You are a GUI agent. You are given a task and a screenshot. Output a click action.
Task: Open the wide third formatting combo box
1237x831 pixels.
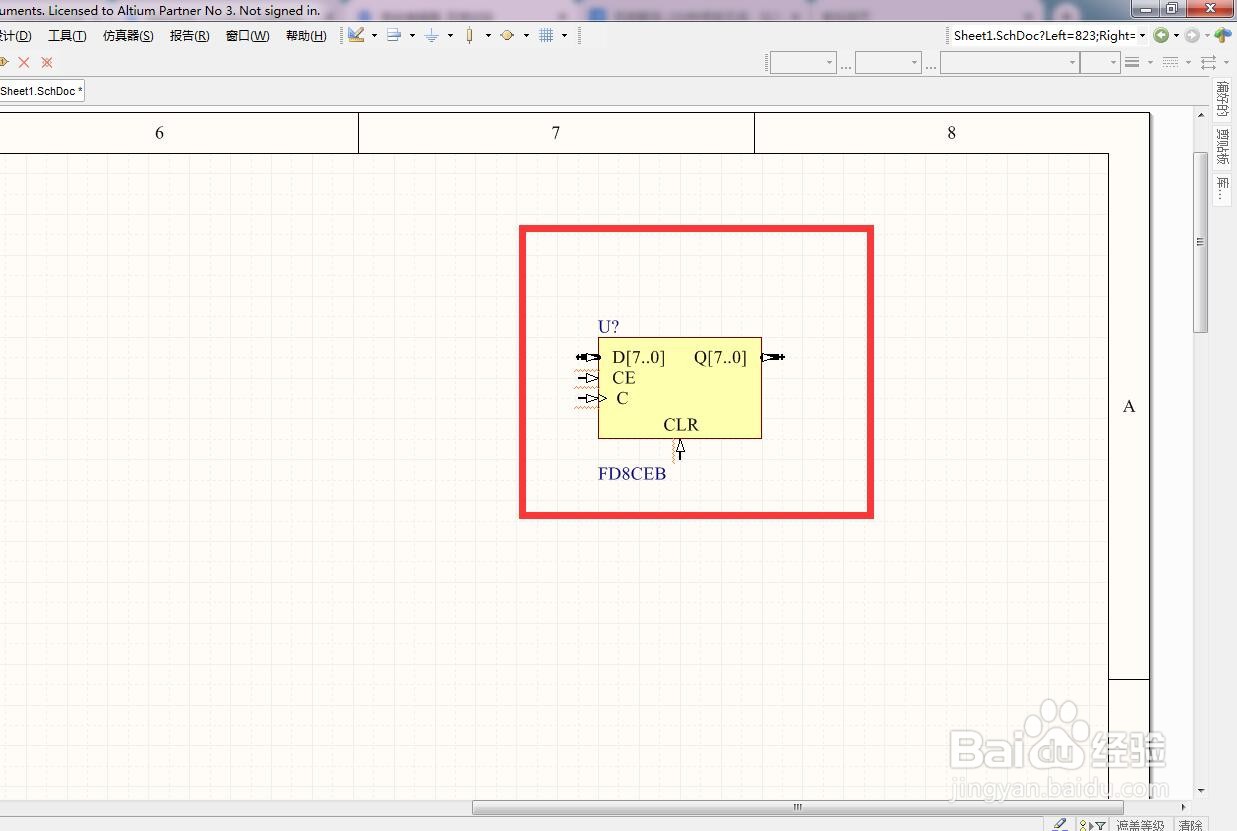click(1010, 62)
